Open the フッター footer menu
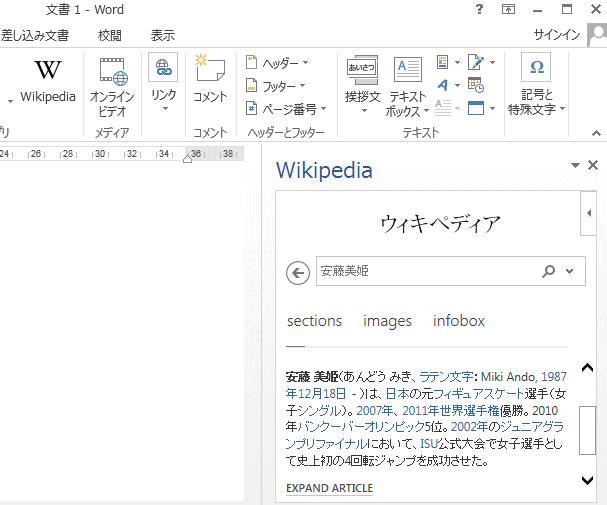Image resolution: width=607 pixels, height=505 pixels. (x=276, y=86)
